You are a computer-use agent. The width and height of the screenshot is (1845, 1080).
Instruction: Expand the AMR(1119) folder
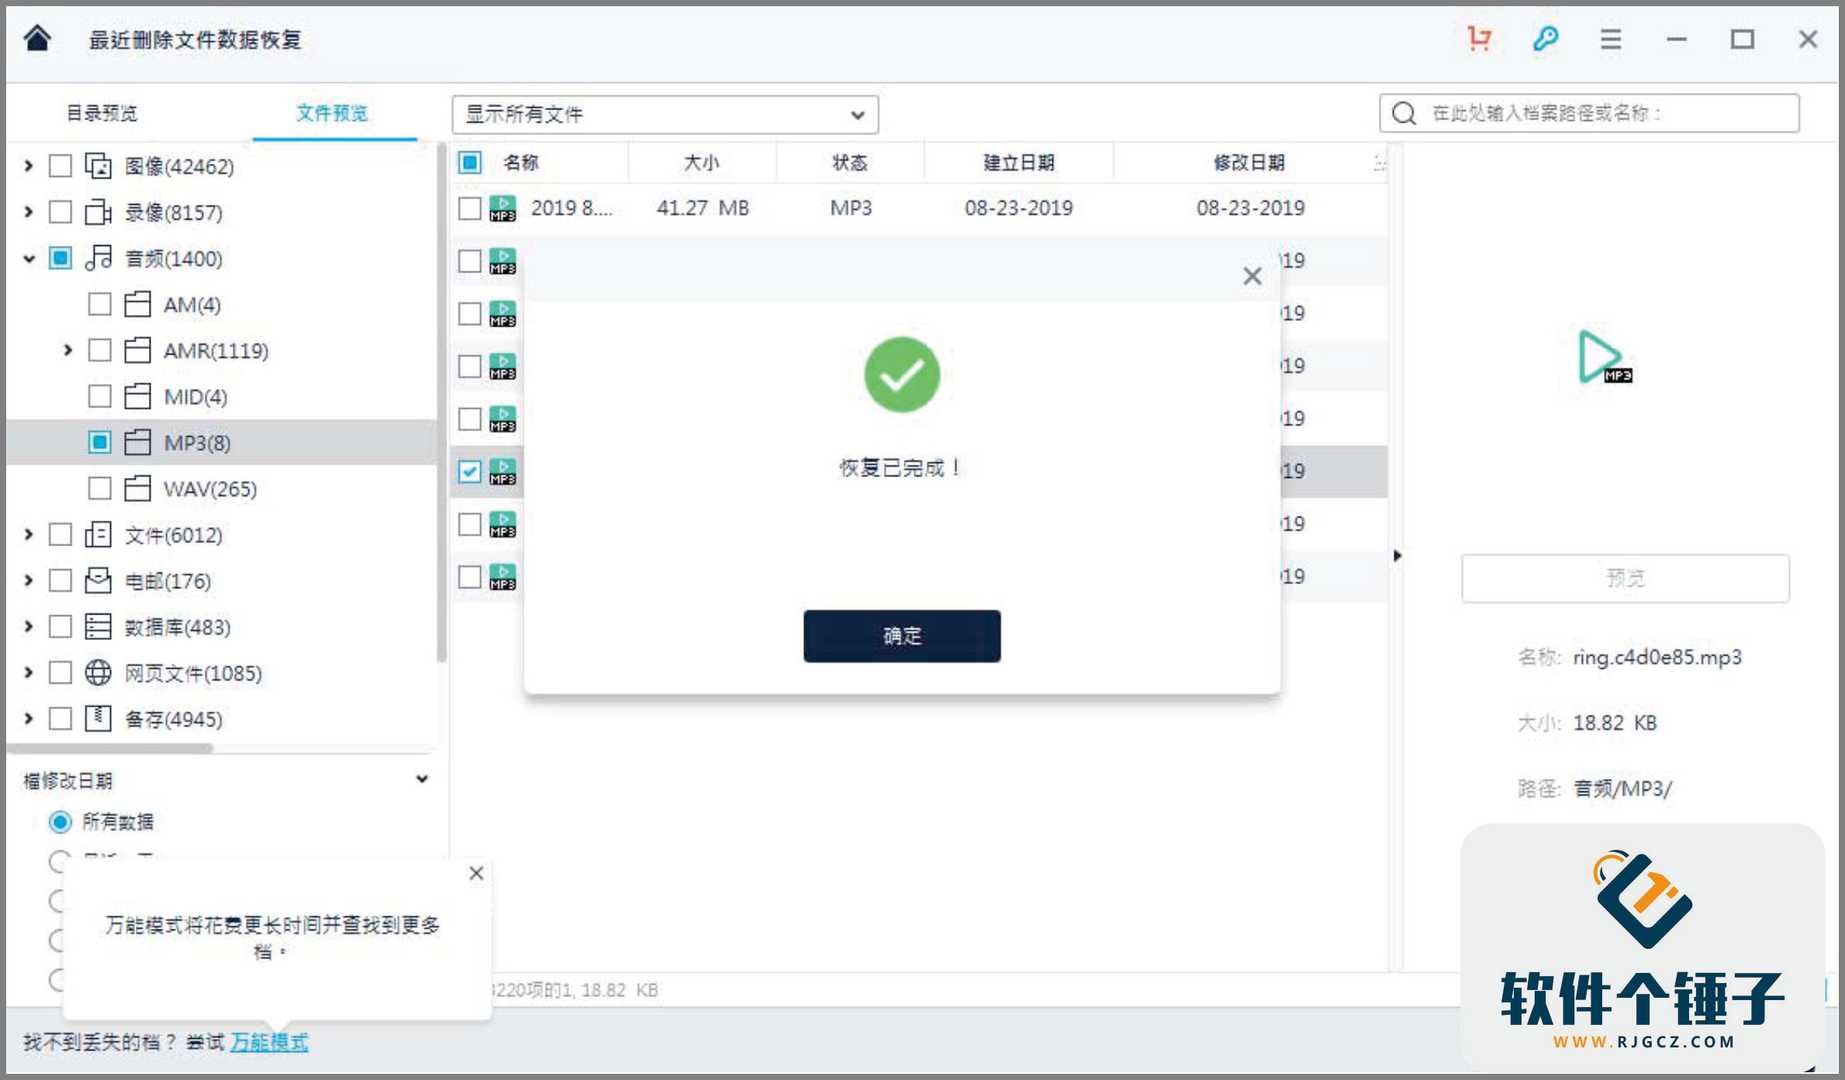pos(67,350)
